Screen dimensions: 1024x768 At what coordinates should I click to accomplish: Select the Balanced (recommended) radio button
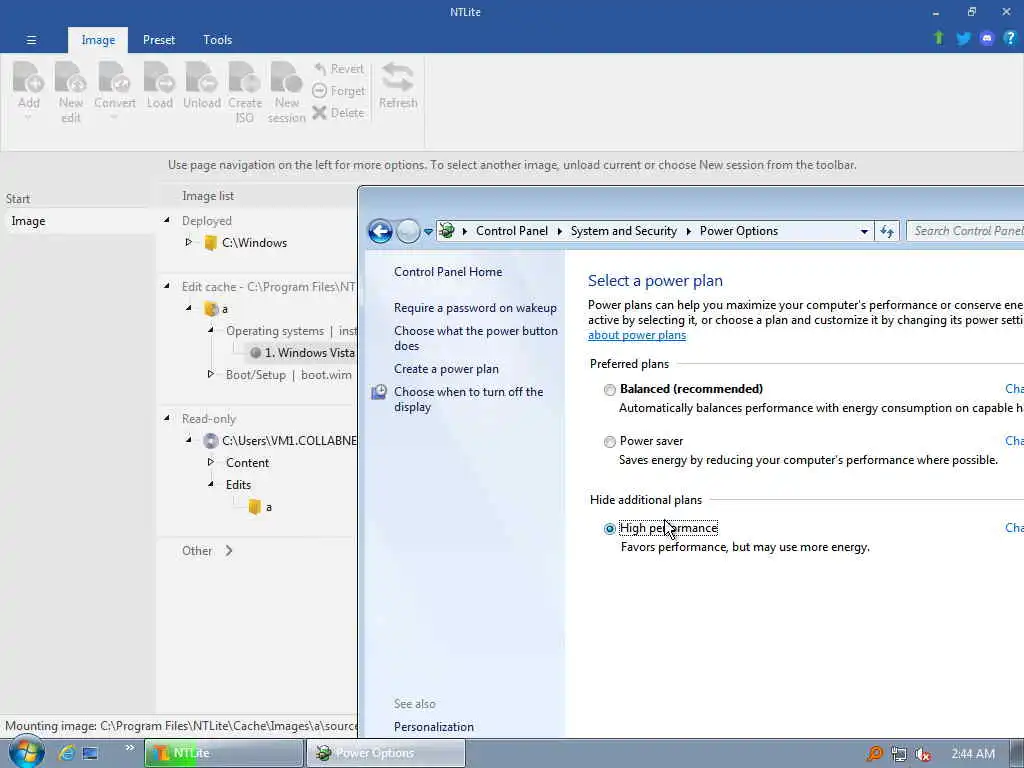pyautogui.click(x=609, y=390)
